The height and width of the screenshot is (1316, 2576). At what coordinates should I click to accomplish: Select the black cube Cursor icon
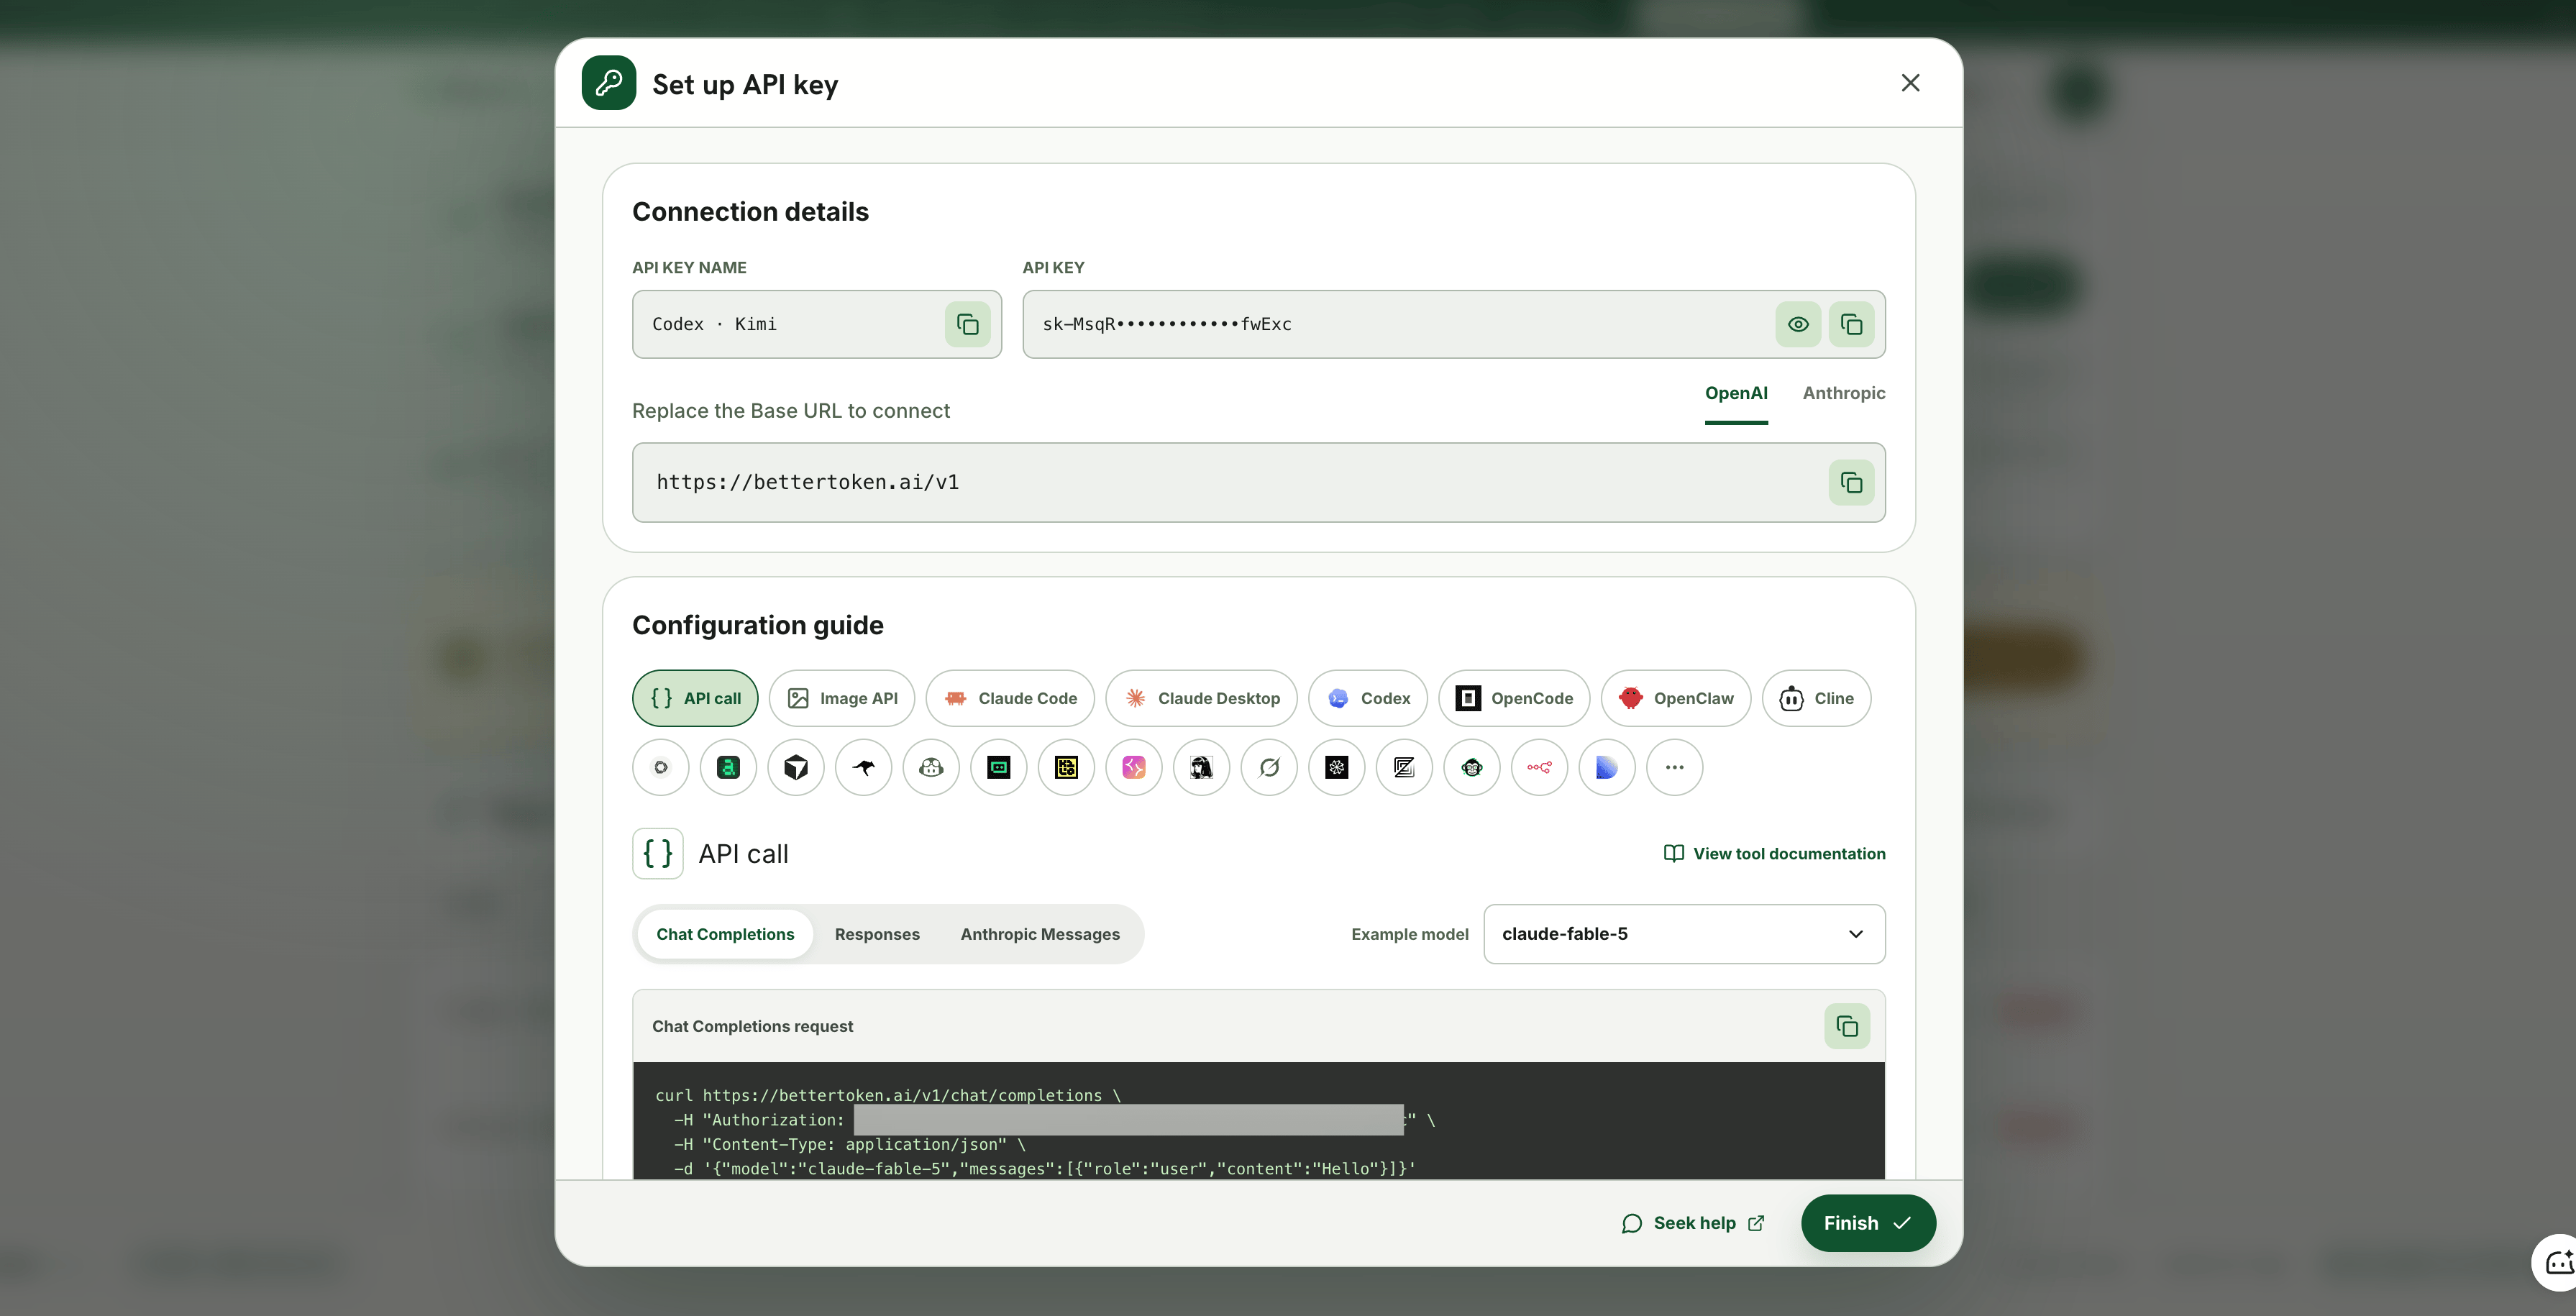(796, 767)
